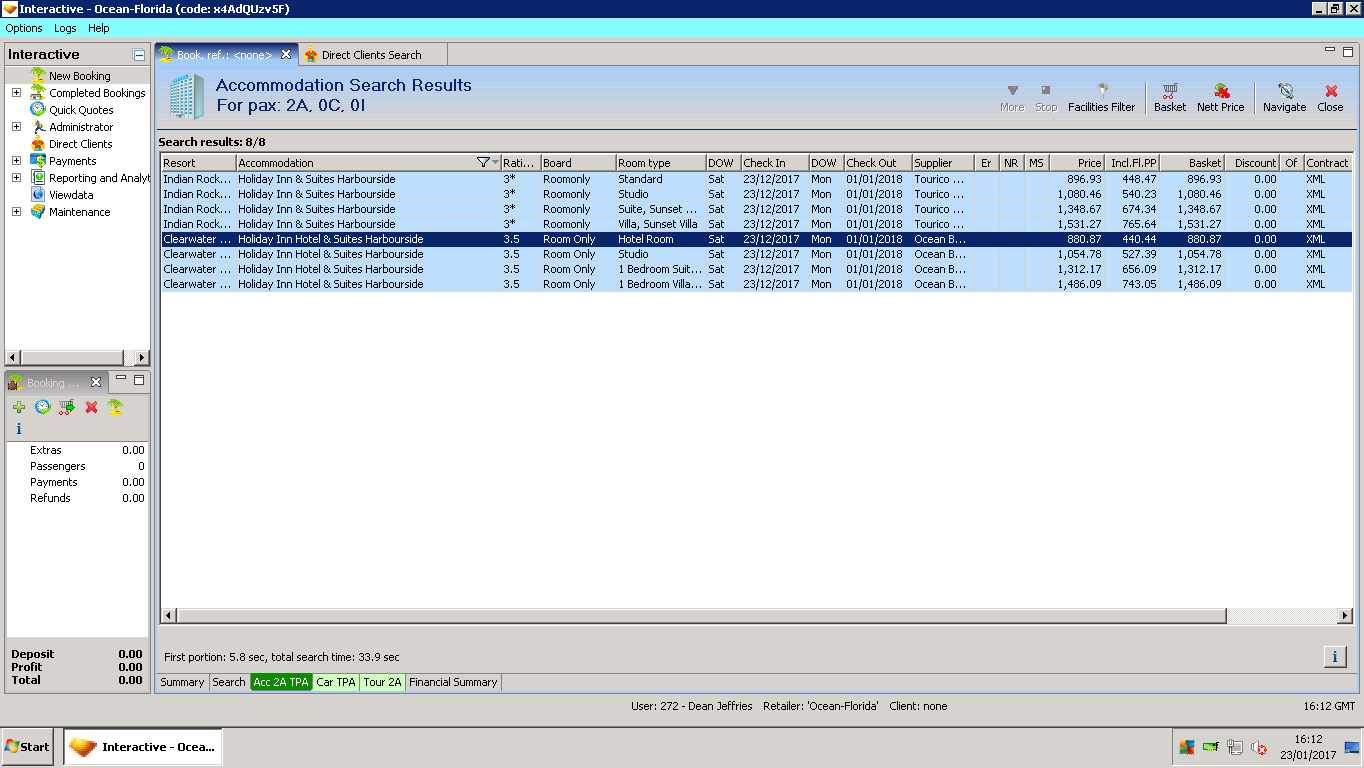Viewport: 1364px width, 768px height.
Task: Click cart with green arrow icon
Action: point(67,407)
